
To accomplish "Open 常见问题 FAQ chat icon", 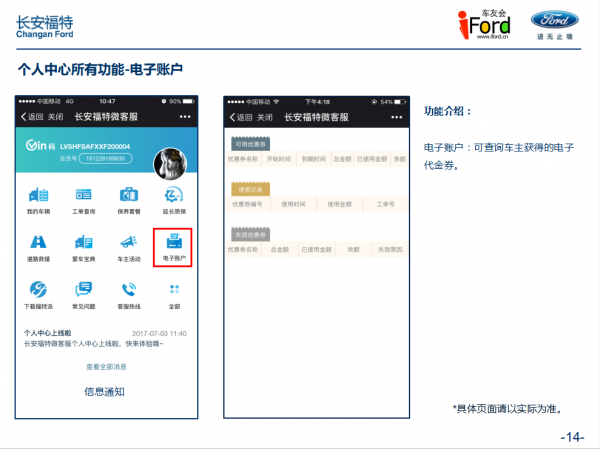I will (83, 289).
